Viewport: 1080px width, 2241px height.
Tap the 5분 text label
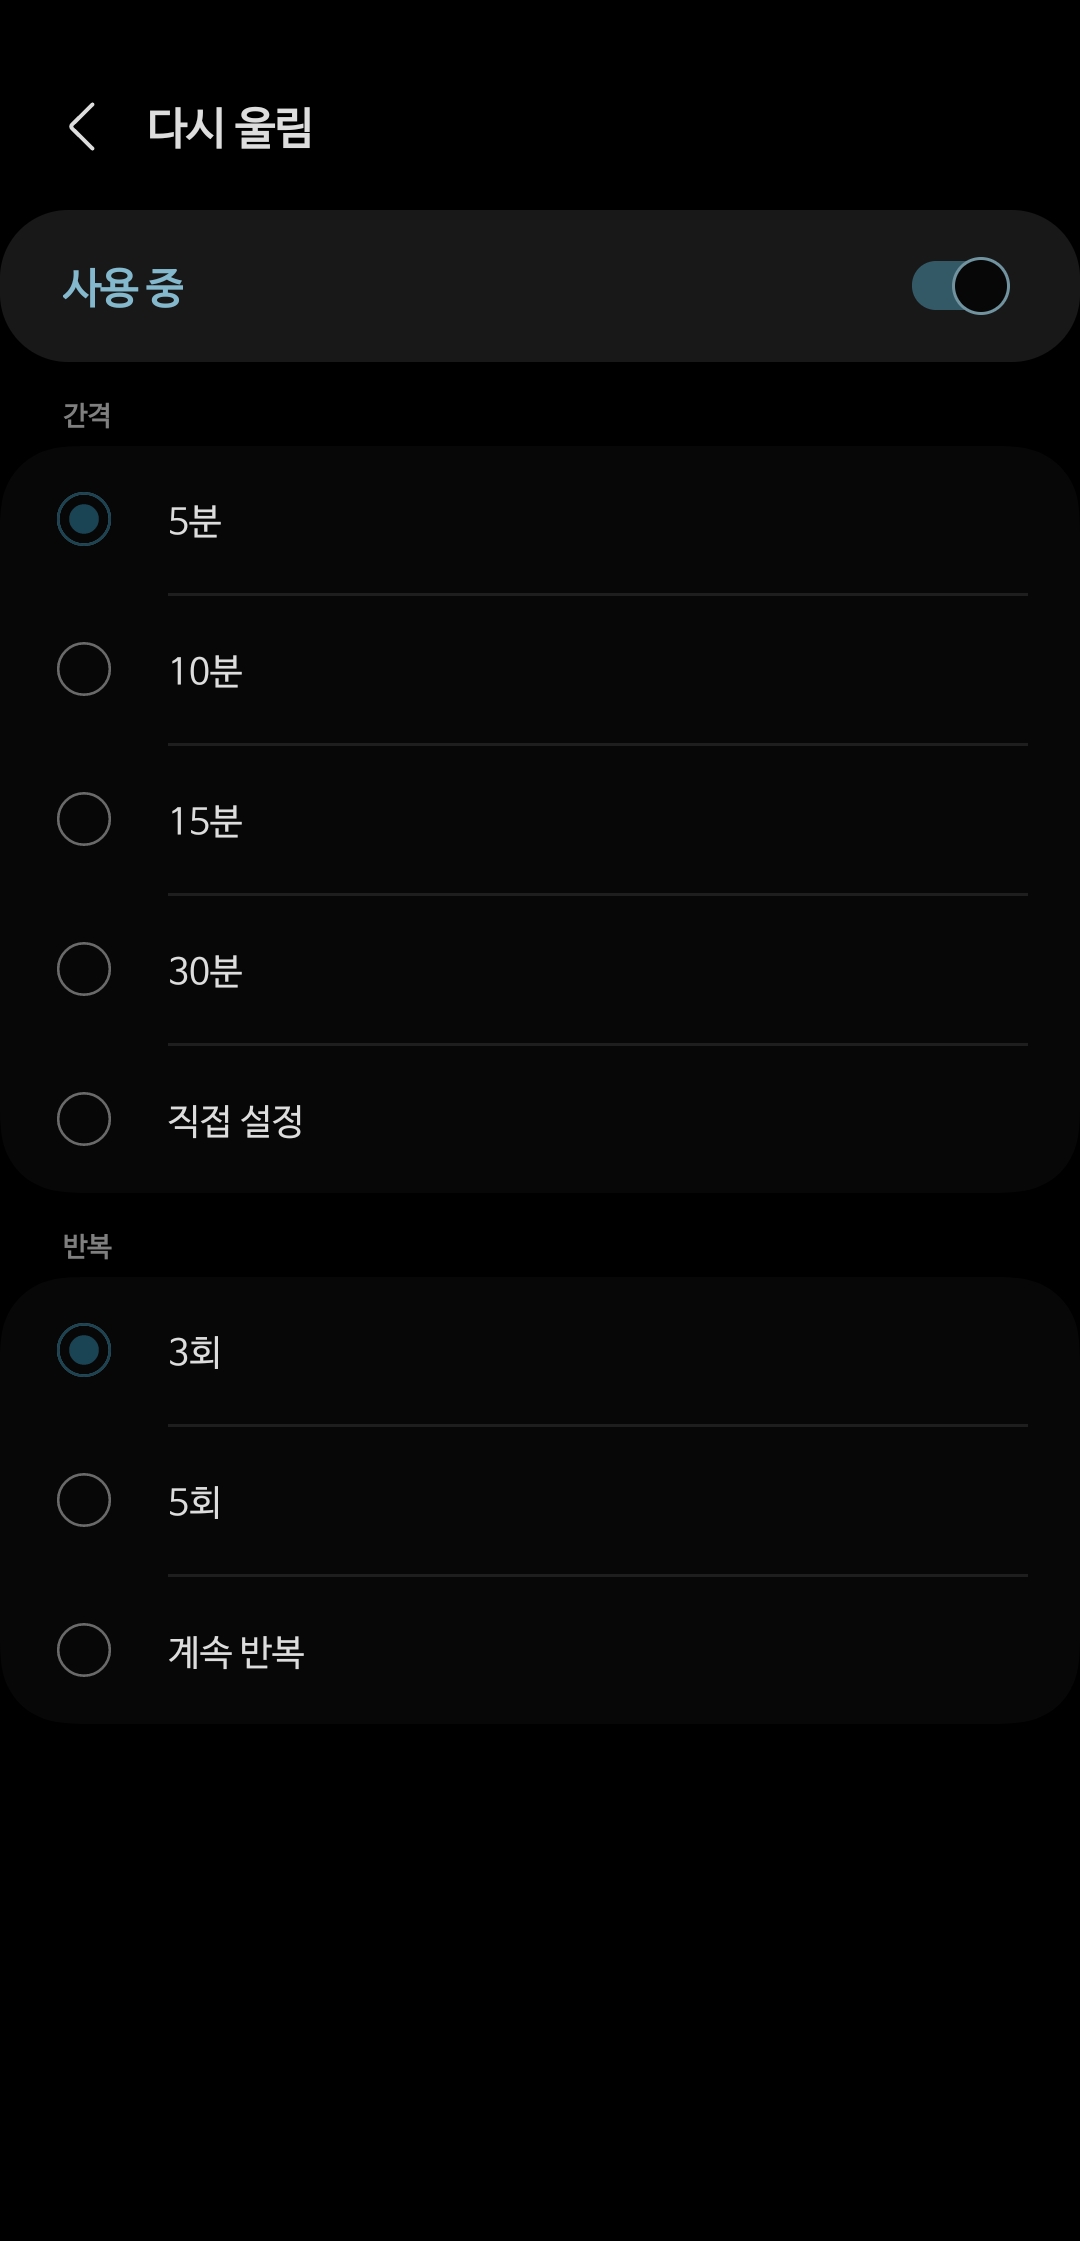click(x=195, y=521)
